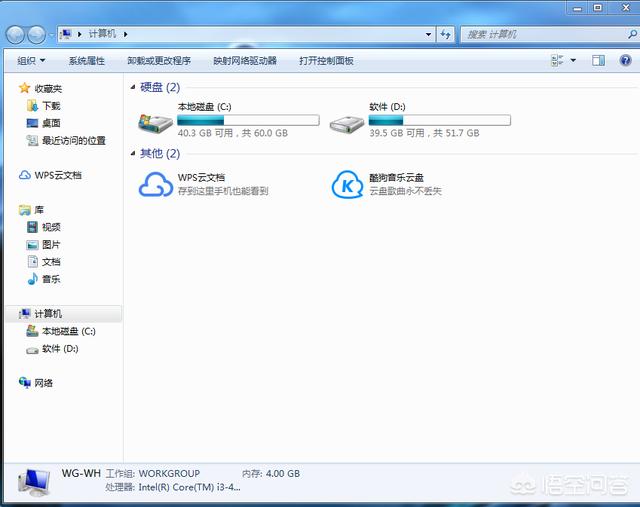Open the 文档 library

(51, 262)
